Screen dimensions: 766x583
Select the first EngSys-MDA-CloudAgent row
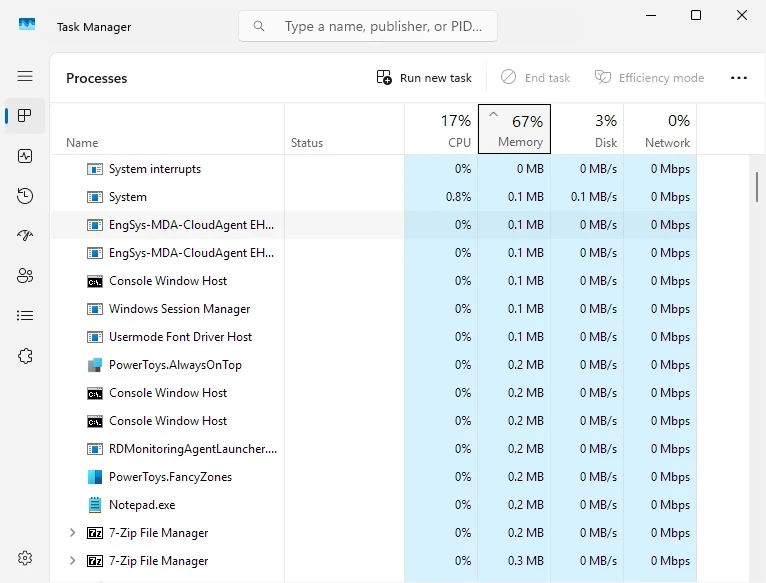click(374, 225)
